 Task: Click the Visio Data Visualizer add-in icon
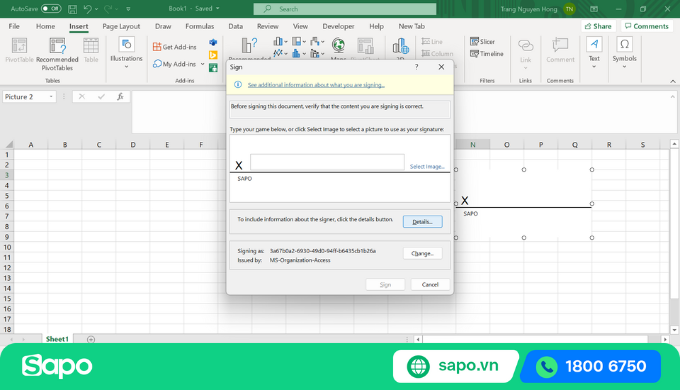click(x=213, y=43)
